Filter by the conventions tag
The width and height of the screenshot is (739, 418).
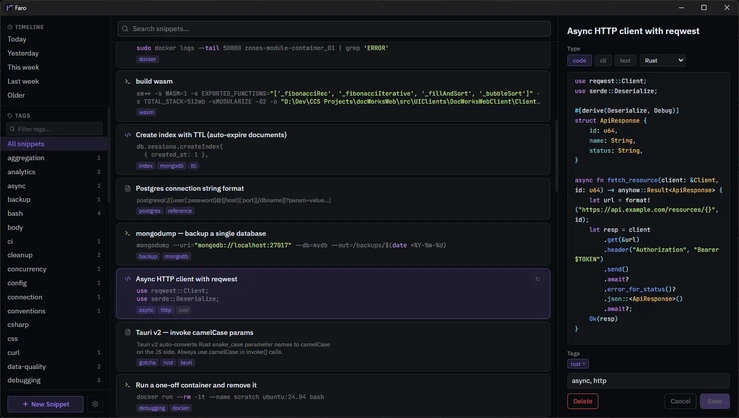coord(54,311)
